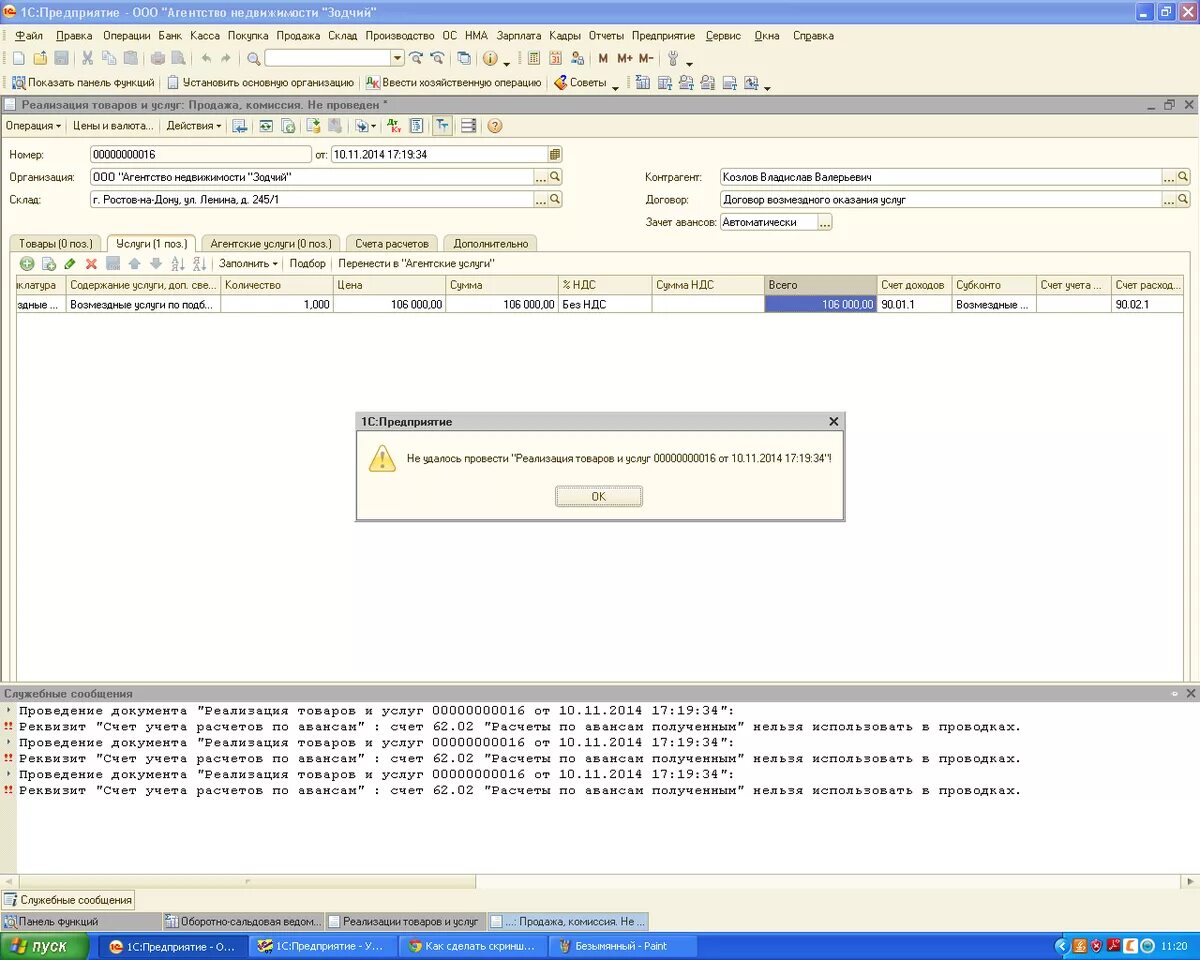This screenshot has height=960, width=1200.
Task: Click search icon next to Контрагент field
Action: 1183,177
